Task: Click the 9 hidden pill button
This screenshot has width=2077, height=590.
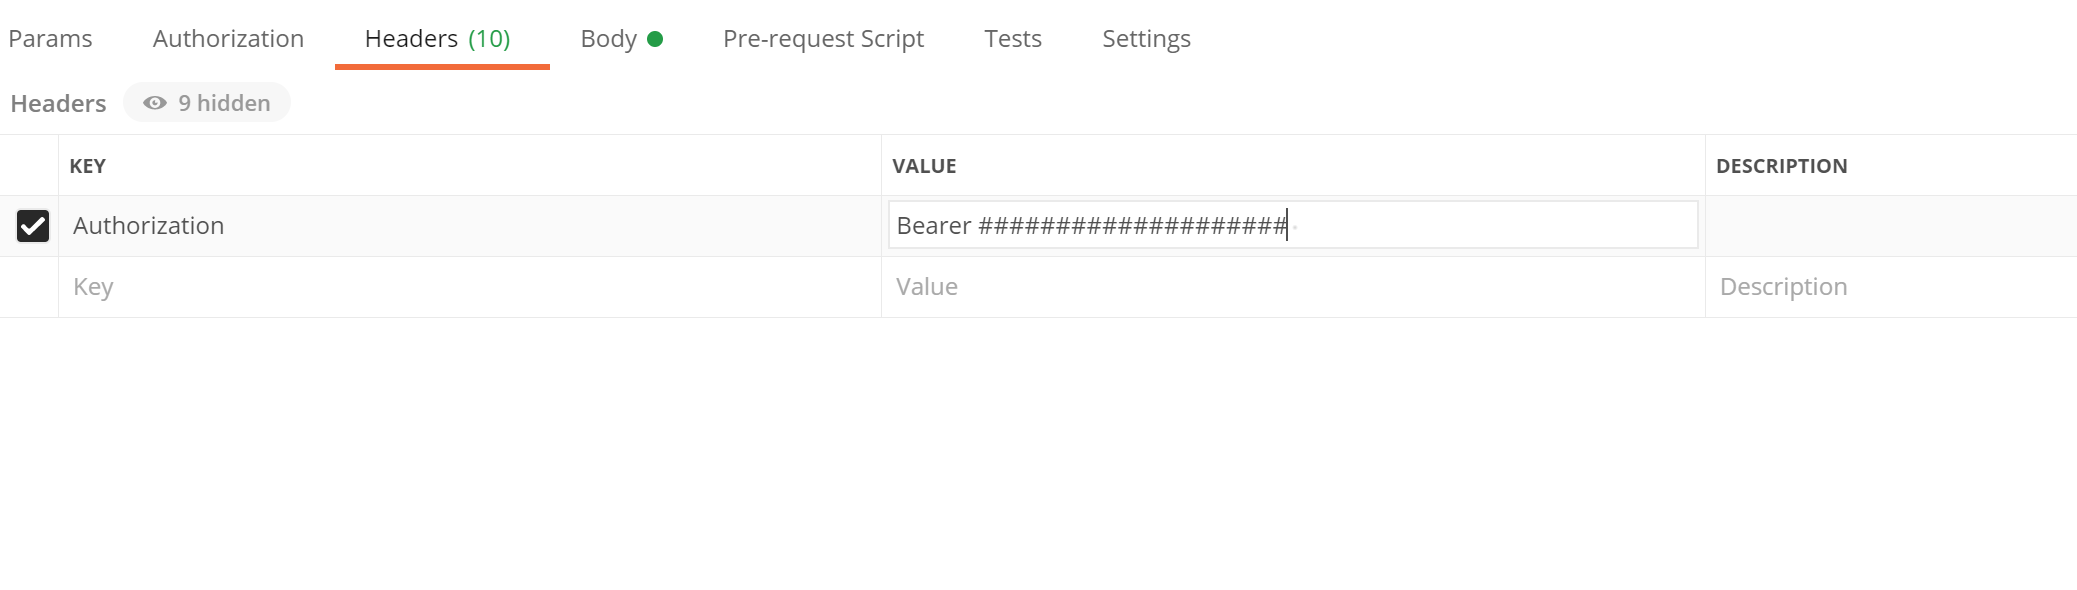Action: coord(207,102)
